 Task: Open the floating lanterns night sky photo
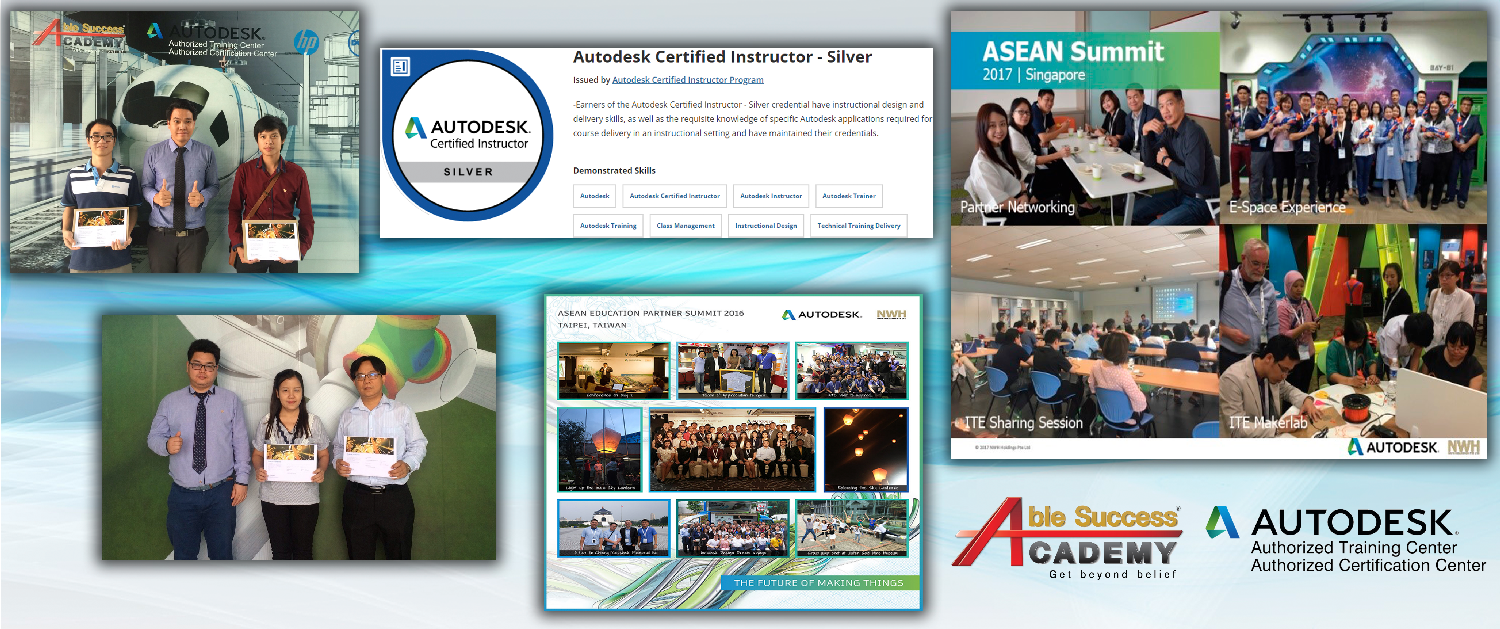click(865, 449)
